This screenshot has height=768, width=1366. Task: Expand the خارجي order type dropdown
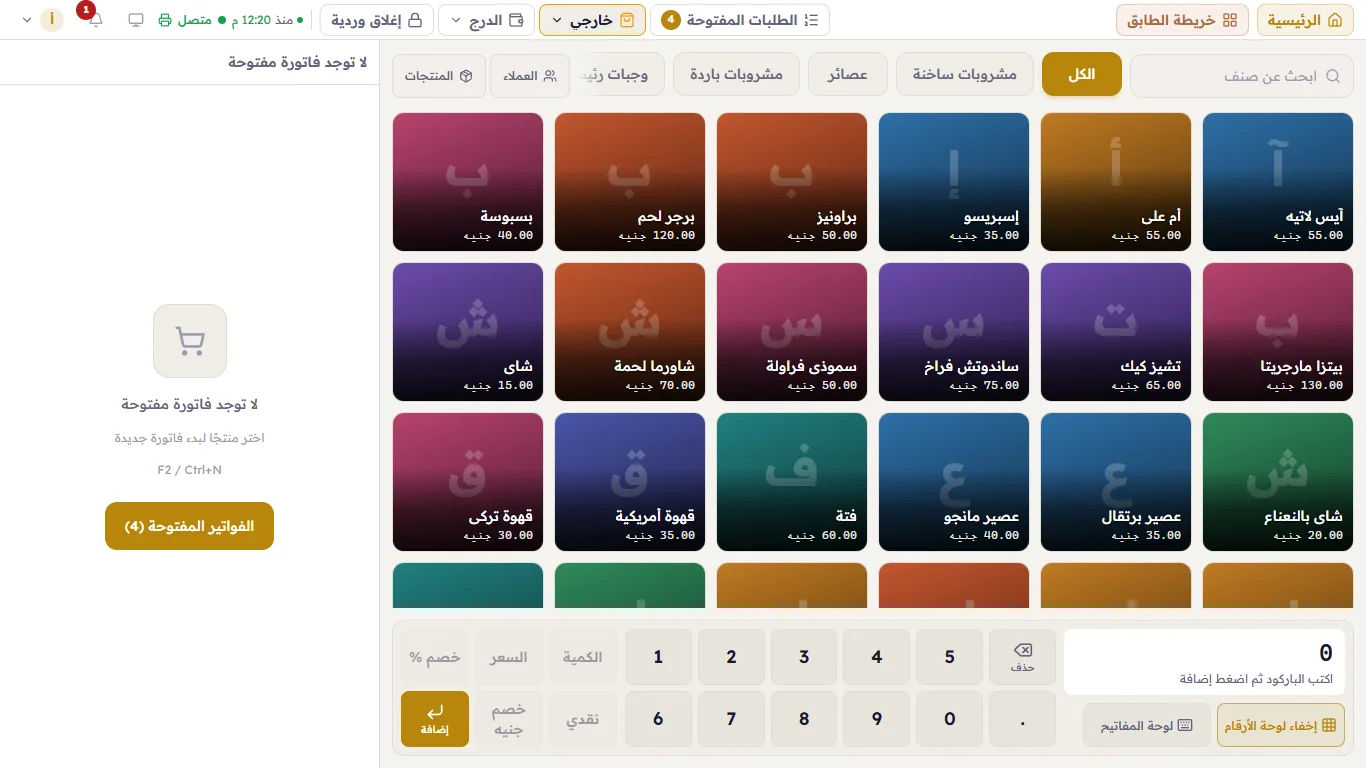coord(592,20)
